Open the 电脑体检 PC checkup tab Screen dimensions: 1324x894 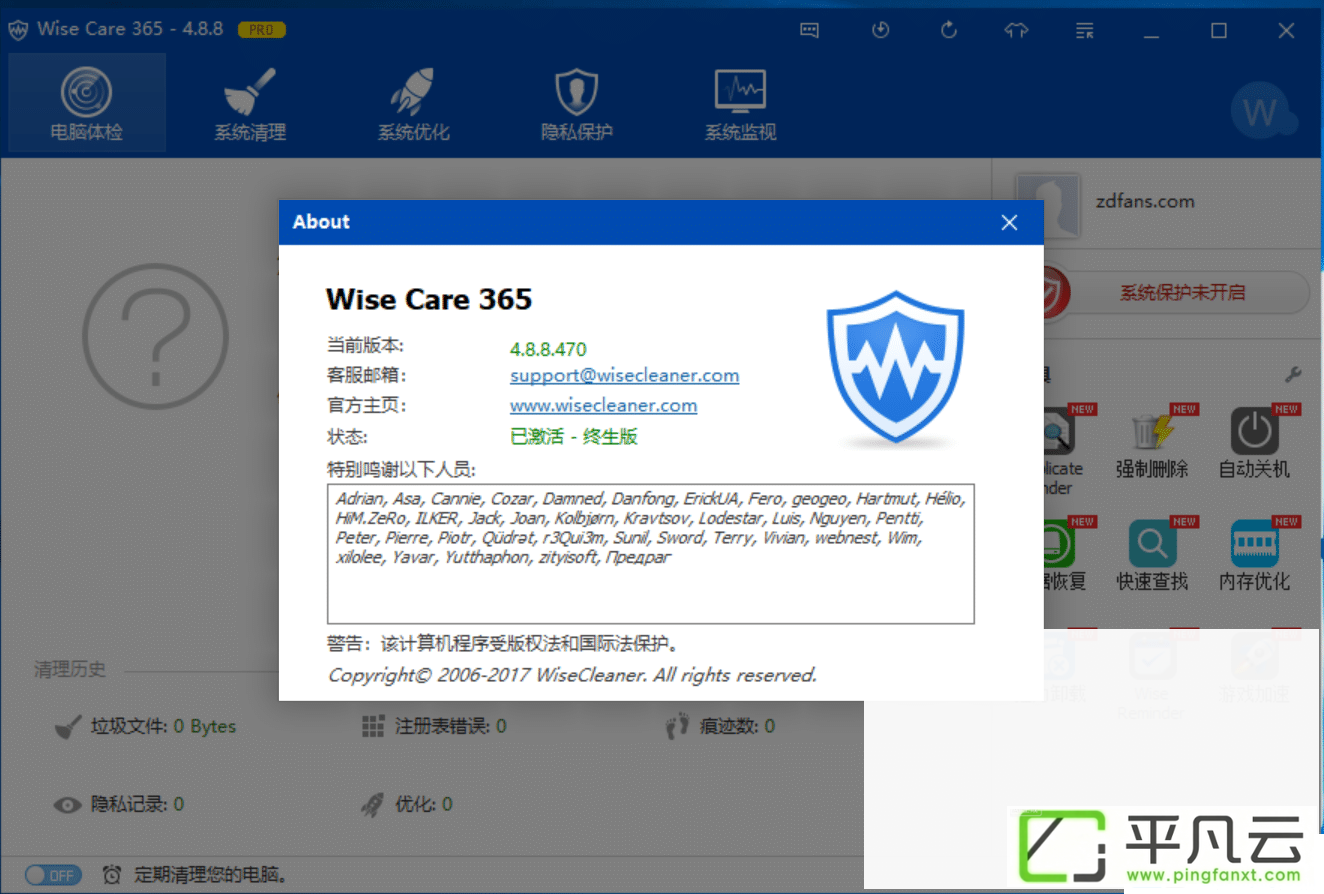87,102
